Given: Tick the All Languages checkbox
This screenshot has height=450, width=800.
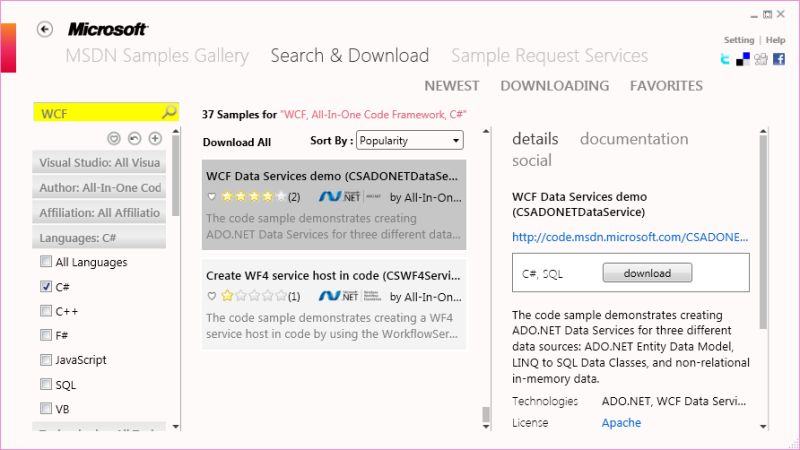Looking at the screenshot, I should pyautogui.click(x=46, y=262).
